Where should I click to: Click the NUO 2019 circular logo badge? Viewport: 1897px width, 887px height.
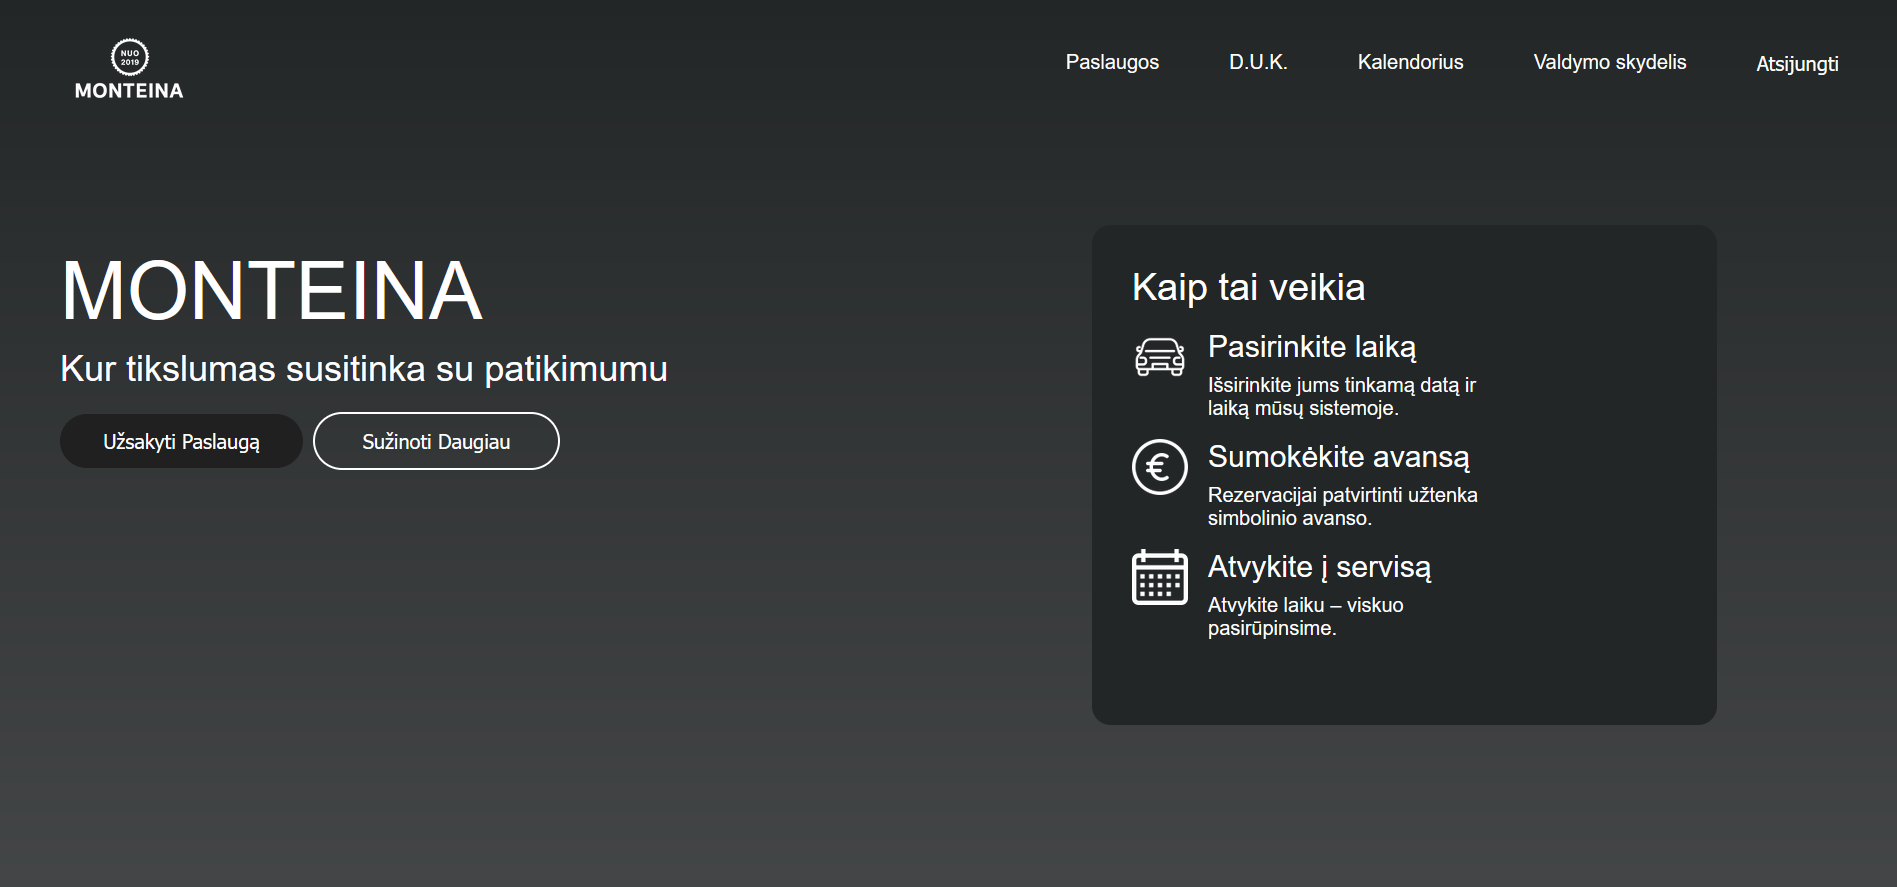(129, 57)
